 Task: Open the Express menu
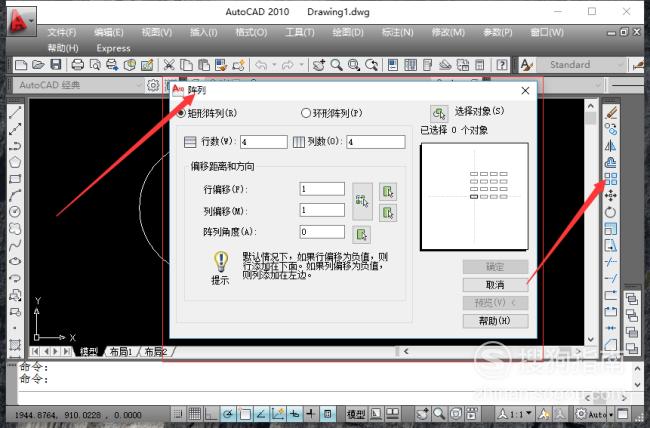click(x=113, y=49)
